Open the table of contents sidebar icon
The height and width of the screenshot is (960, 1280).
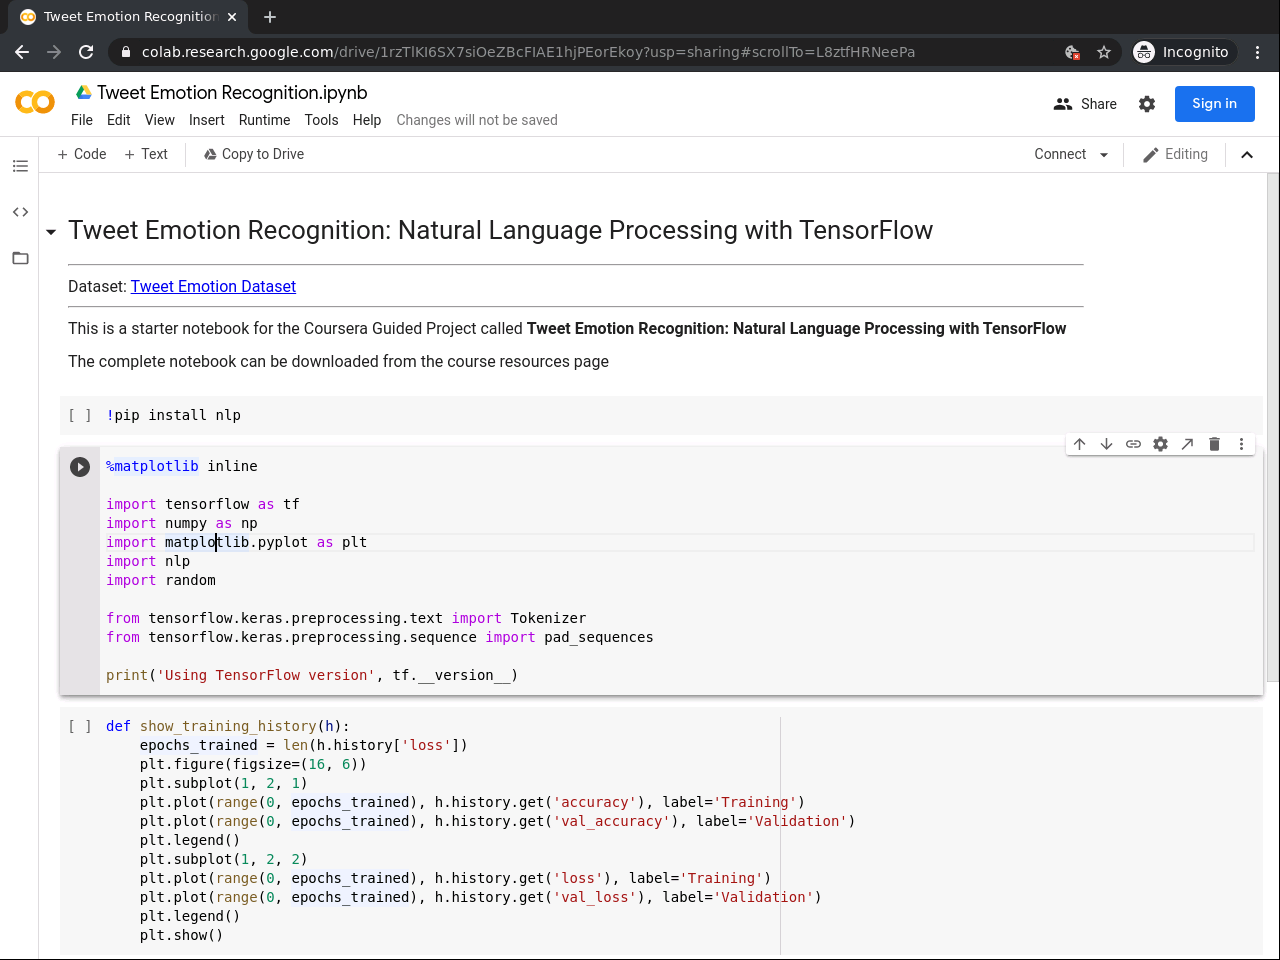[x=20, y=166]
